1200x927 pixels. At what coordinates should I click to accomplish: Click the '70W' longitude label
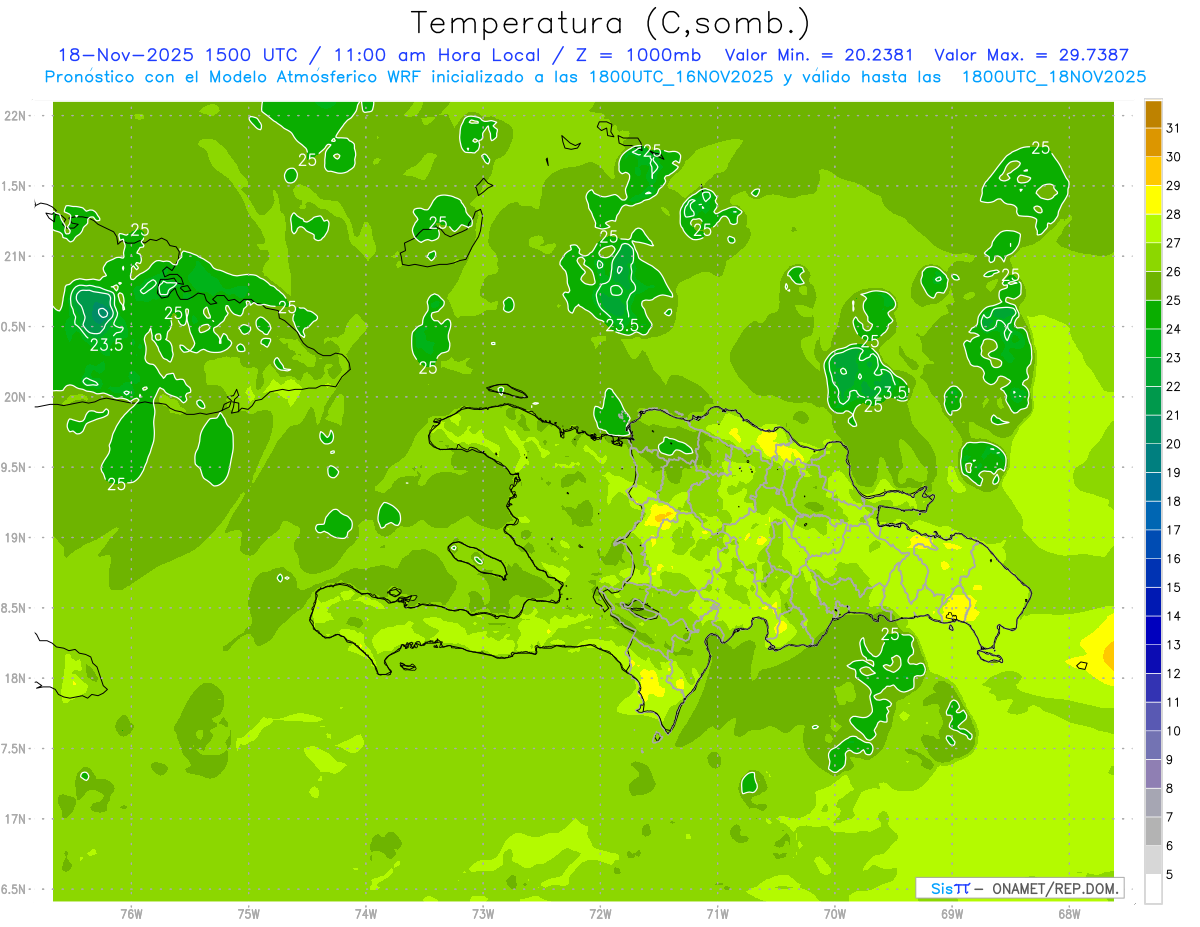(835, 913)
